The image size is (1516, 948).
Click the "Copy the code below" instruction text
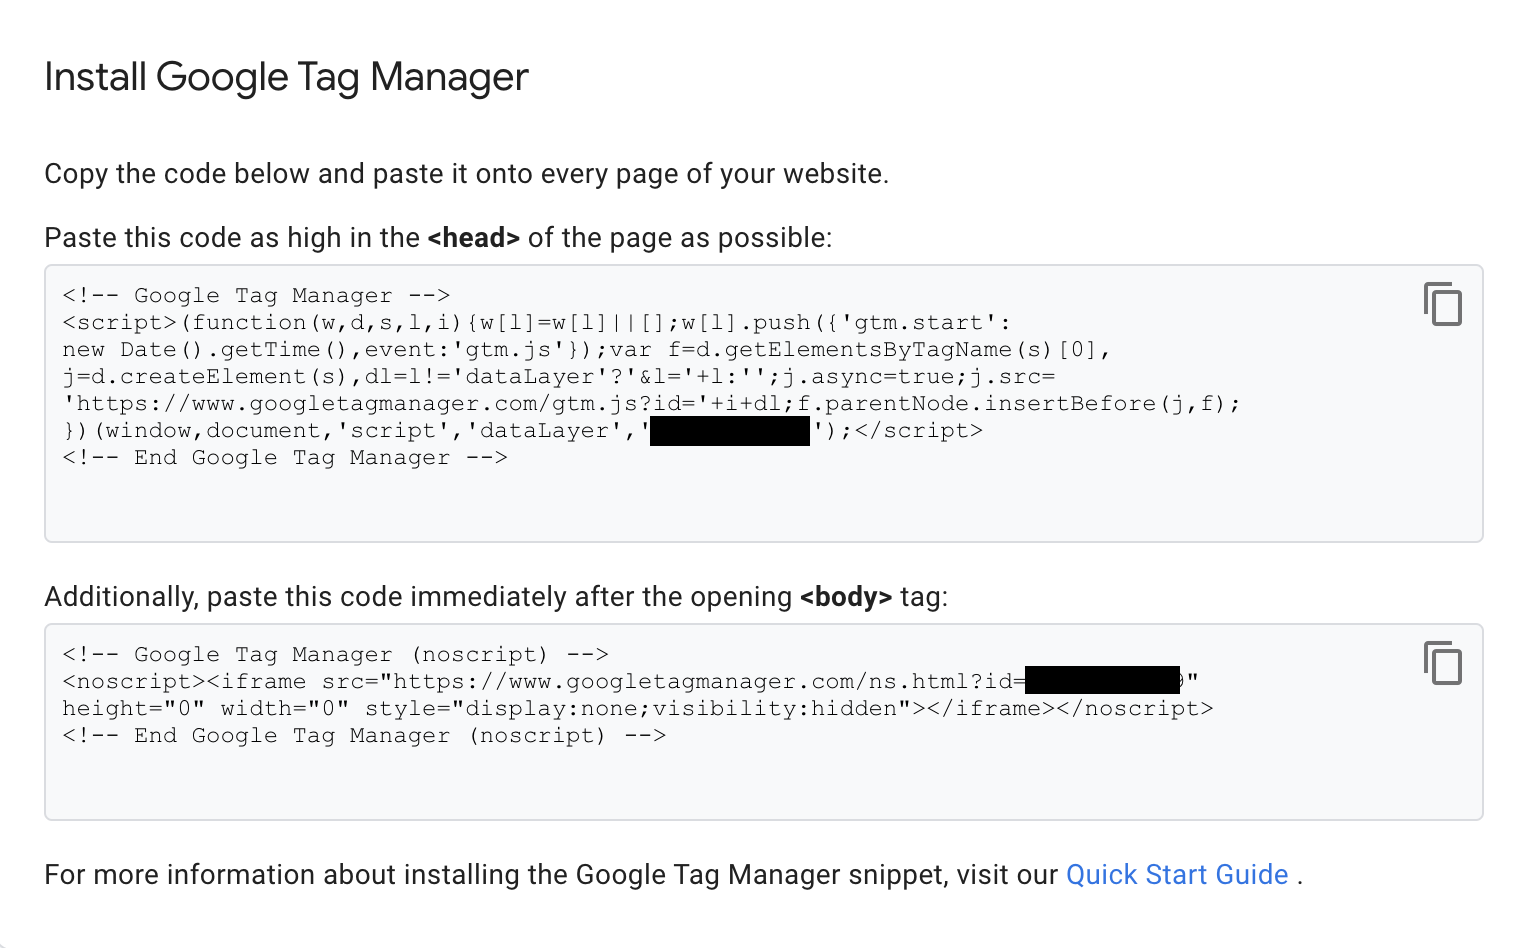[x=466, y=174]
